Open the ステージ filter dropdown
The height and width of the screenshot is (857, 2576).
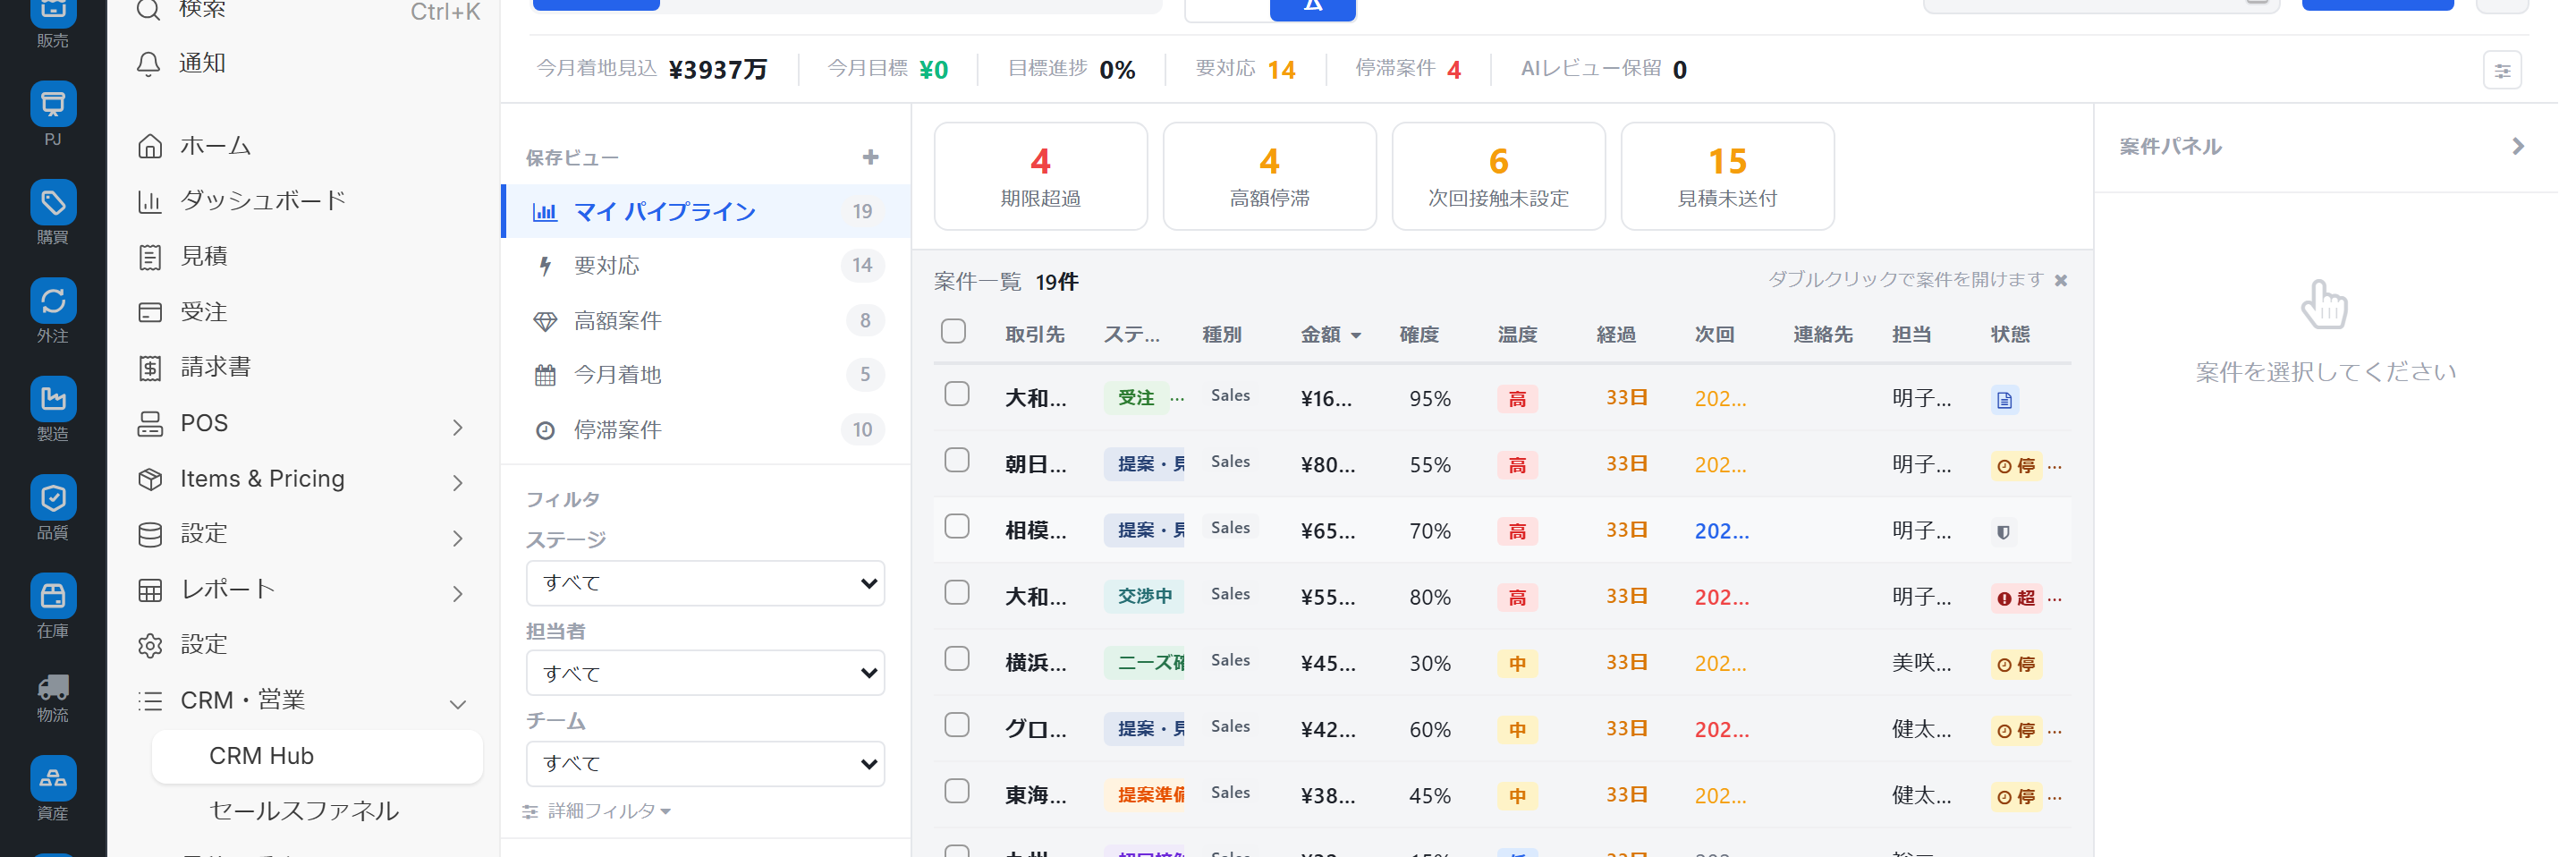pyautogui.click(x=705, y=583)
